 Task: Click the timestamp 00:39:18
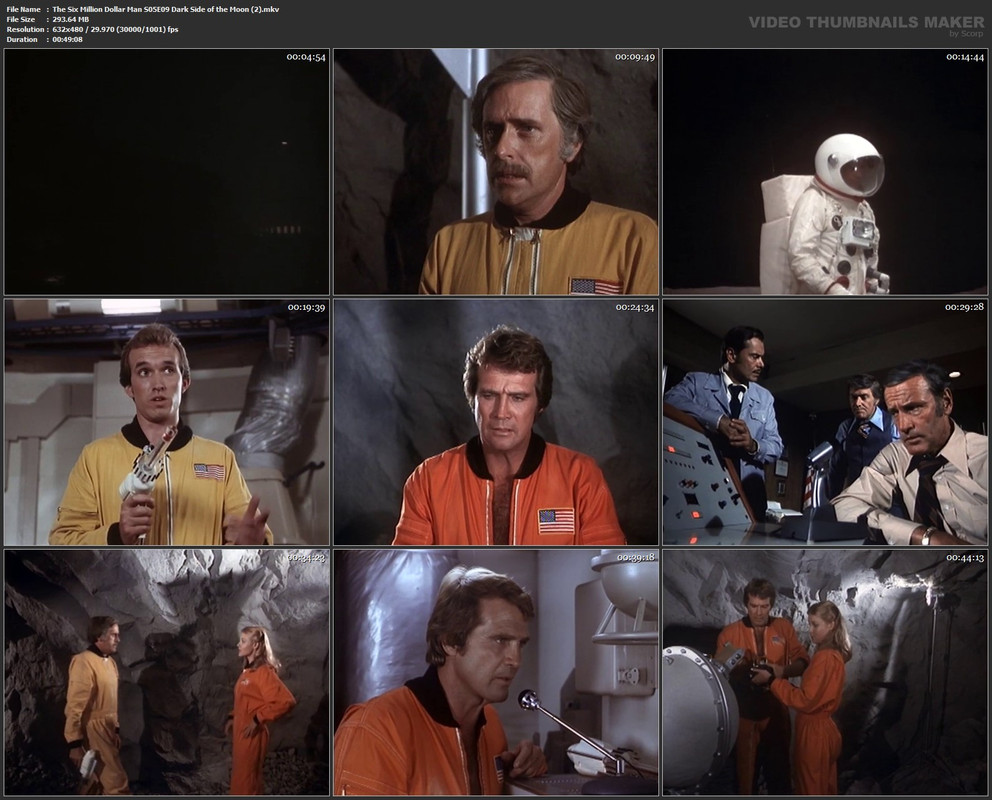pyautogui.click(x=635, y=558)
